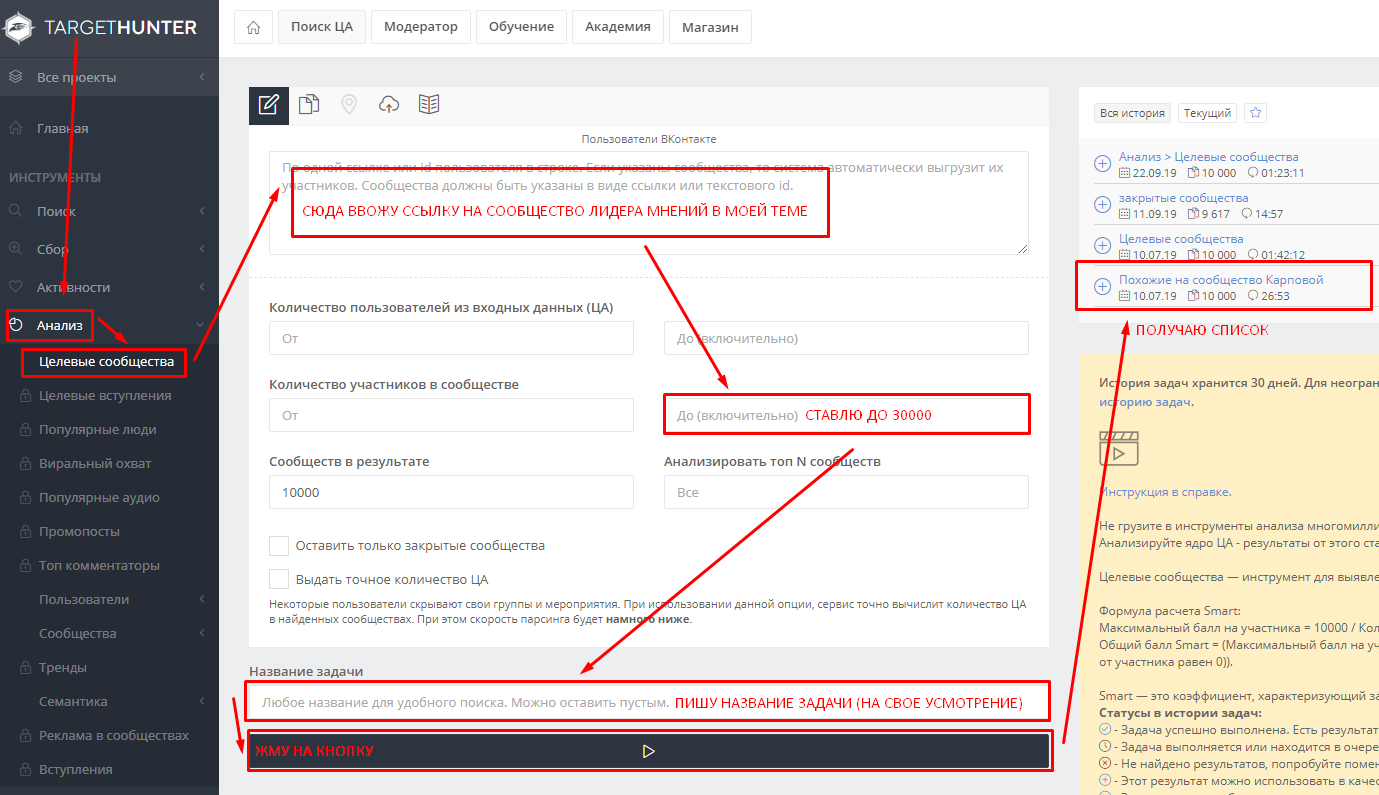Click the plus icon beside 'Анализ > Целевые сообщества'
The height and width of the screenshot is (795, 1379).
(1102, 164)
